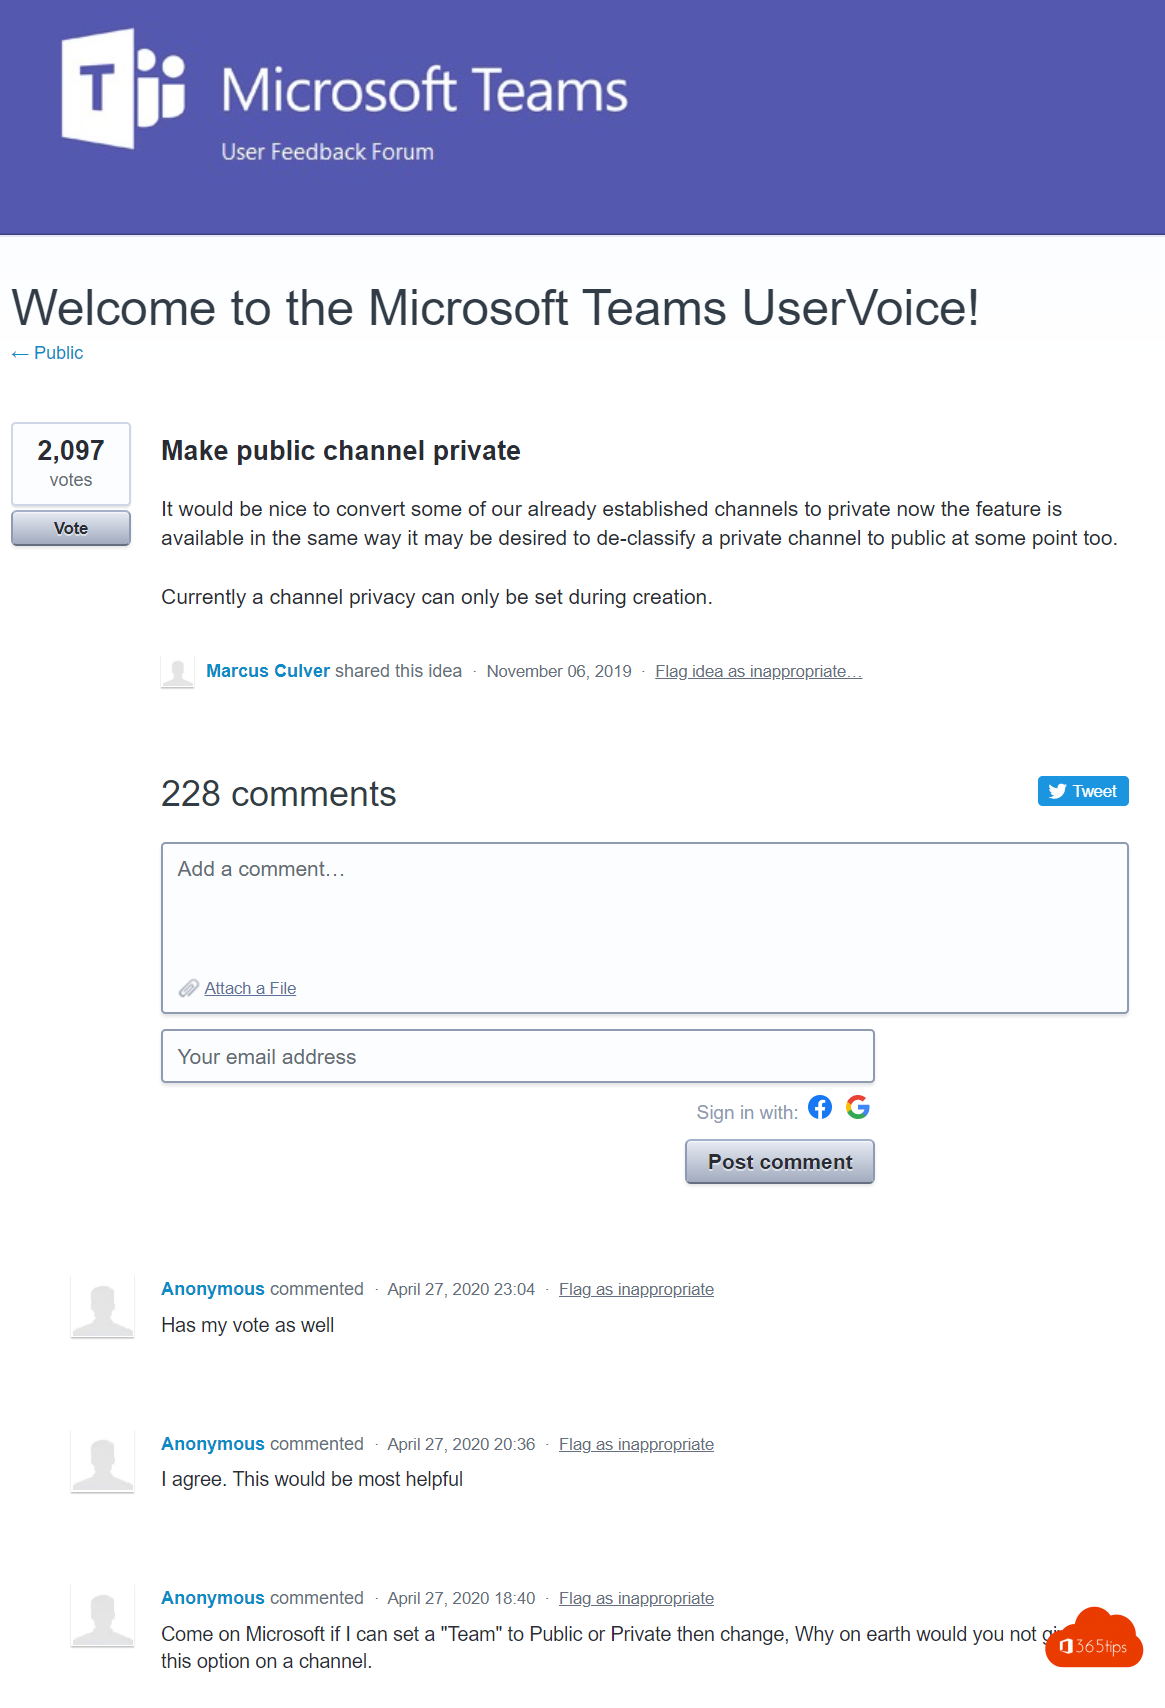This screenshot has width=1165, height=1708.
Task: Vote for this idea
Action: 71,528
